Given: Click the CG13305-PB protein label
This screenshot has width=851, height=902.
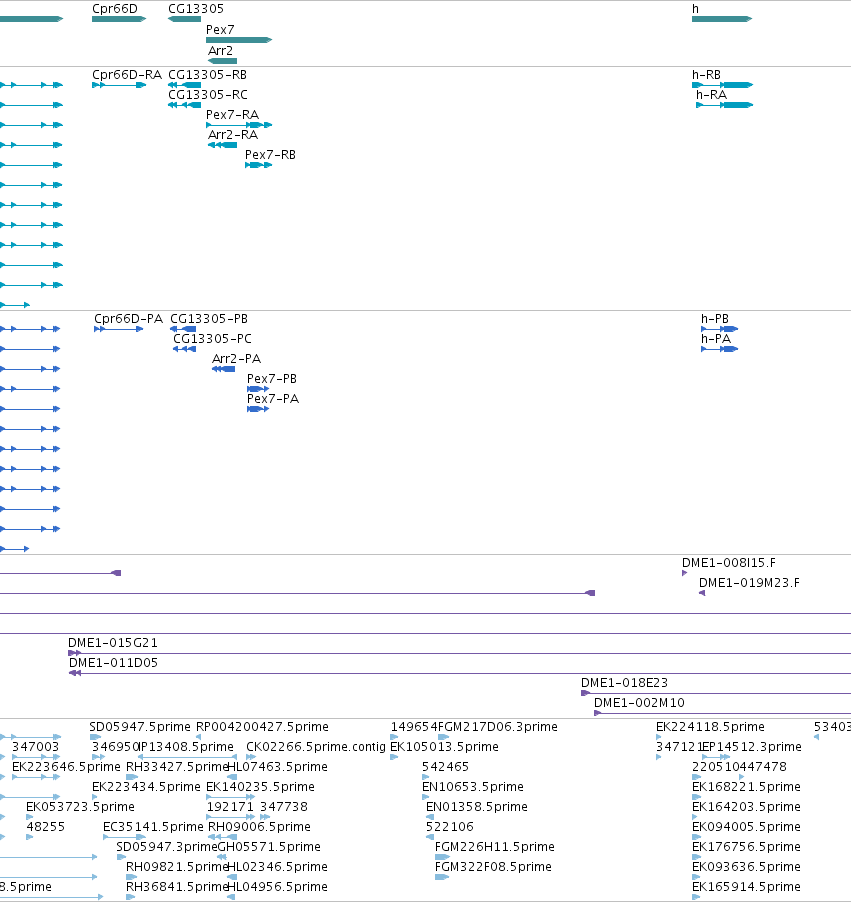Looking at the screenshot, I should [x=209, y=319].
